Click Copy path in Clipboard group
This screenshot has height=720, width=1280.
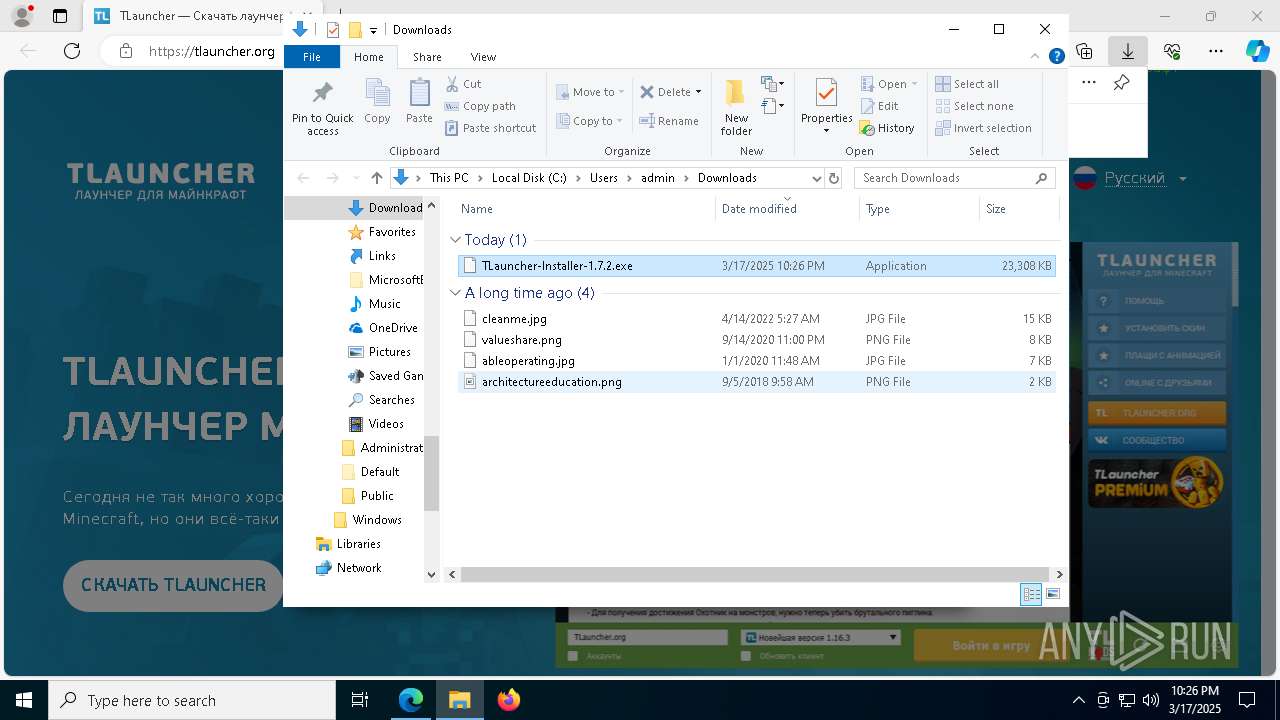pos(480,106)
